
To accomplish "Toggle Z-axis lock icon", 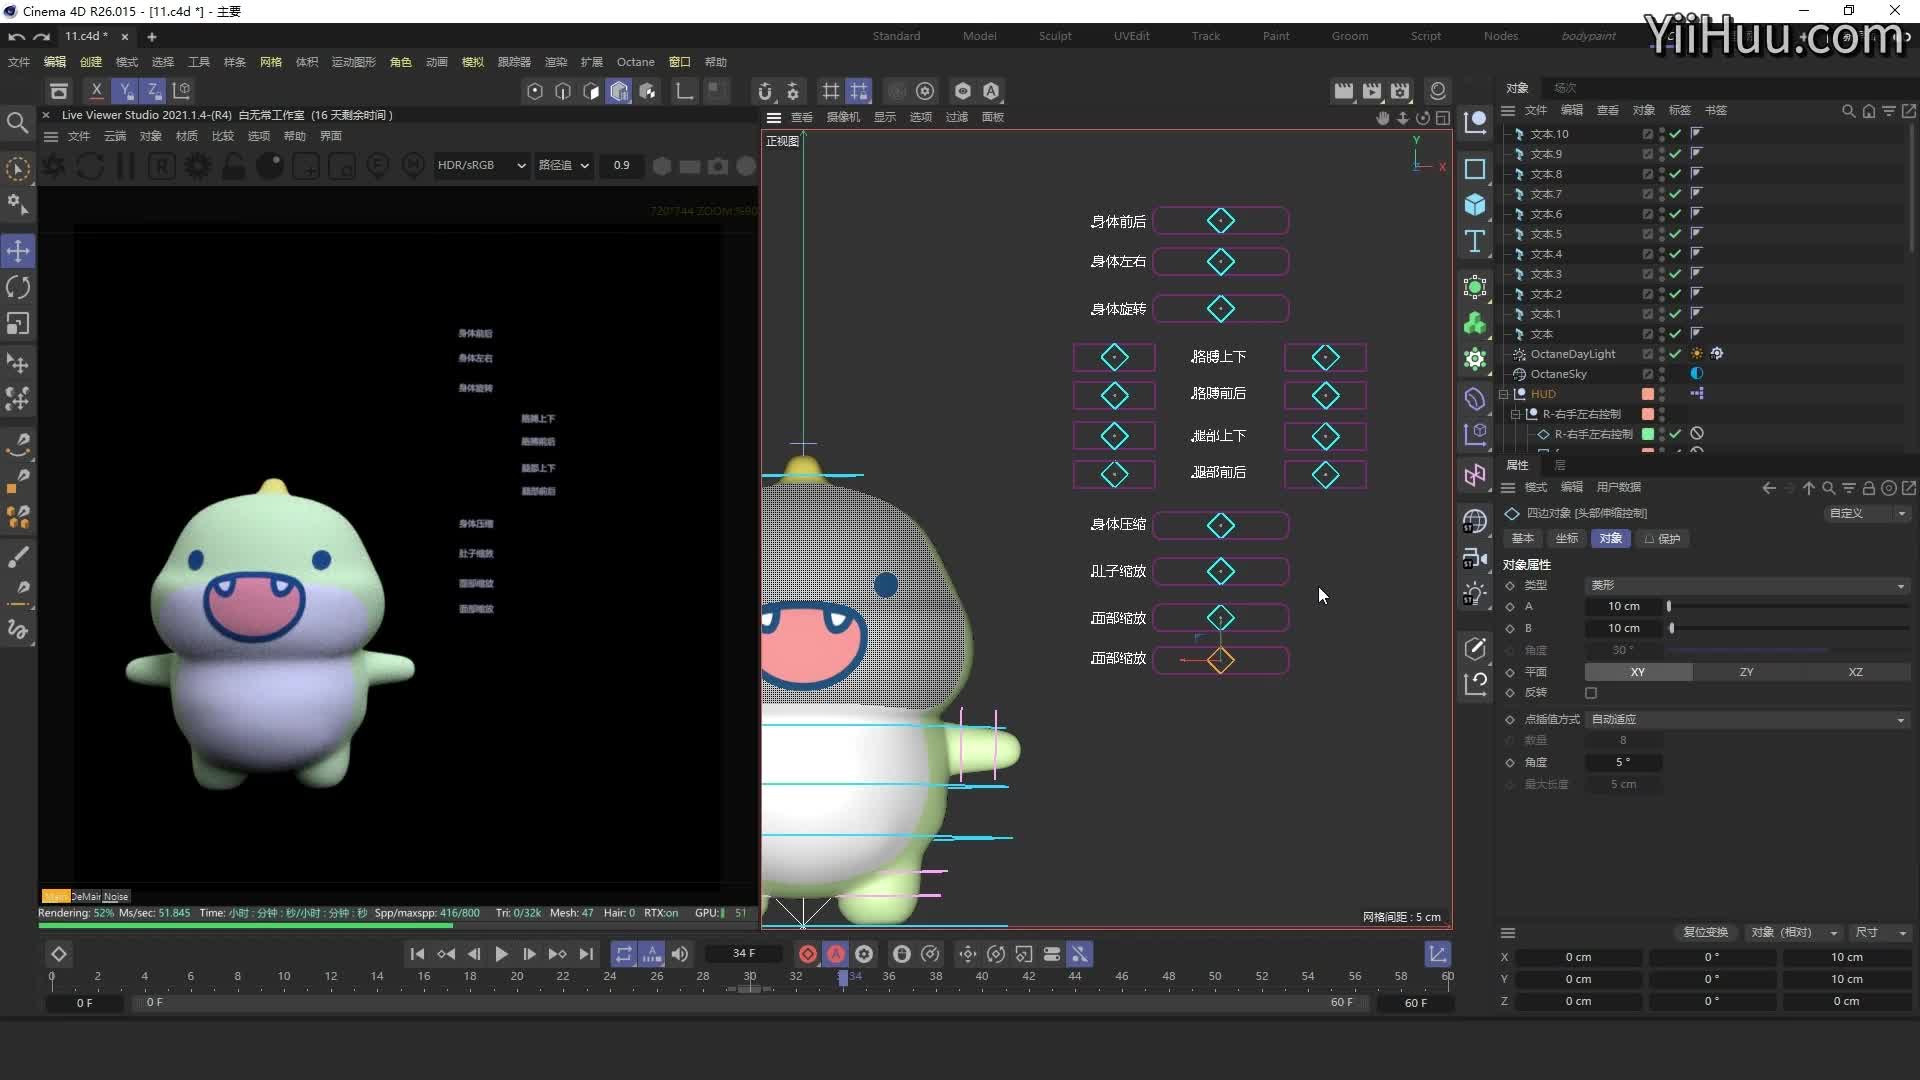I will point(153,91).
